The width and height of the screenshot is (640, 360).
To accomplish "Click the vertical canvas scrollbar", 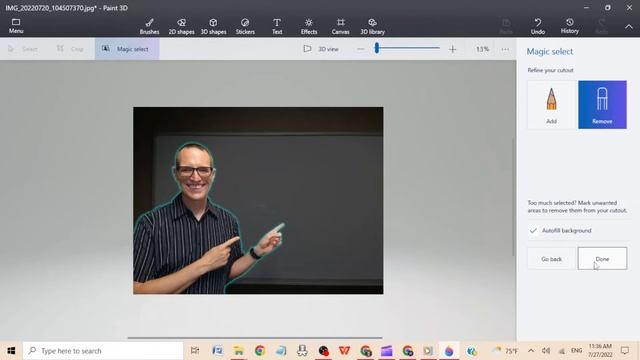I will click(513, 197).
